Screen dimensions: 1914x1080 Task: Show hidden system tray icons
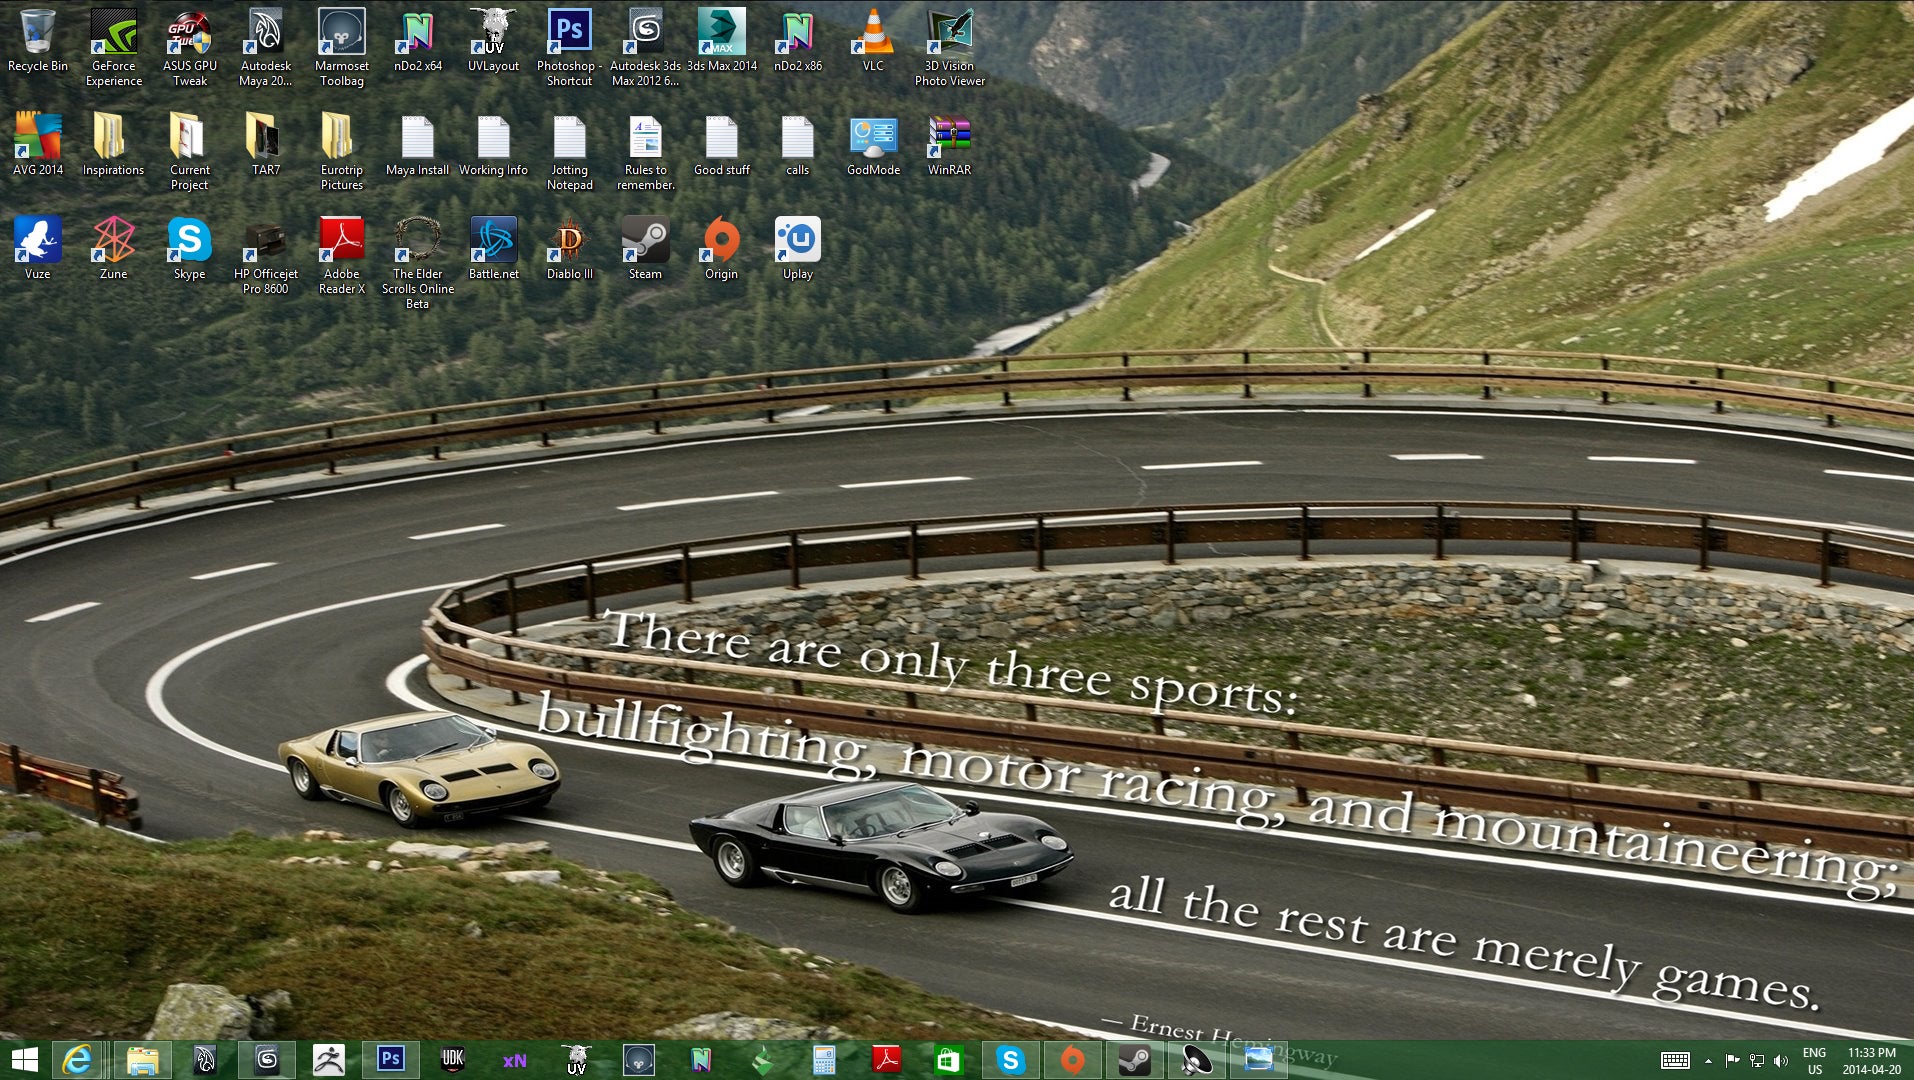pyautogui.click(x=1708, y=1060)
